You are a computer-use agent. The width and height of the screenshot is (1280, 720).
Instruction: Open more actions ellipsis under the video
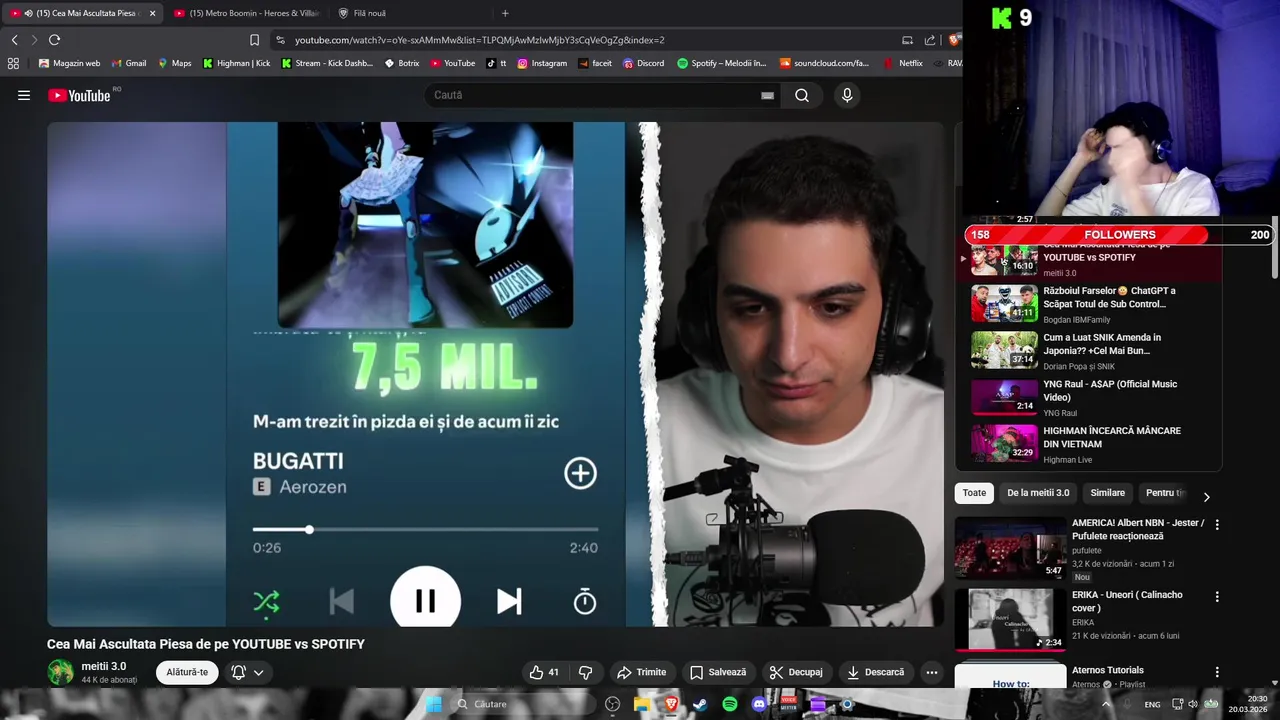pyautogui.click(x=931, y=672)
